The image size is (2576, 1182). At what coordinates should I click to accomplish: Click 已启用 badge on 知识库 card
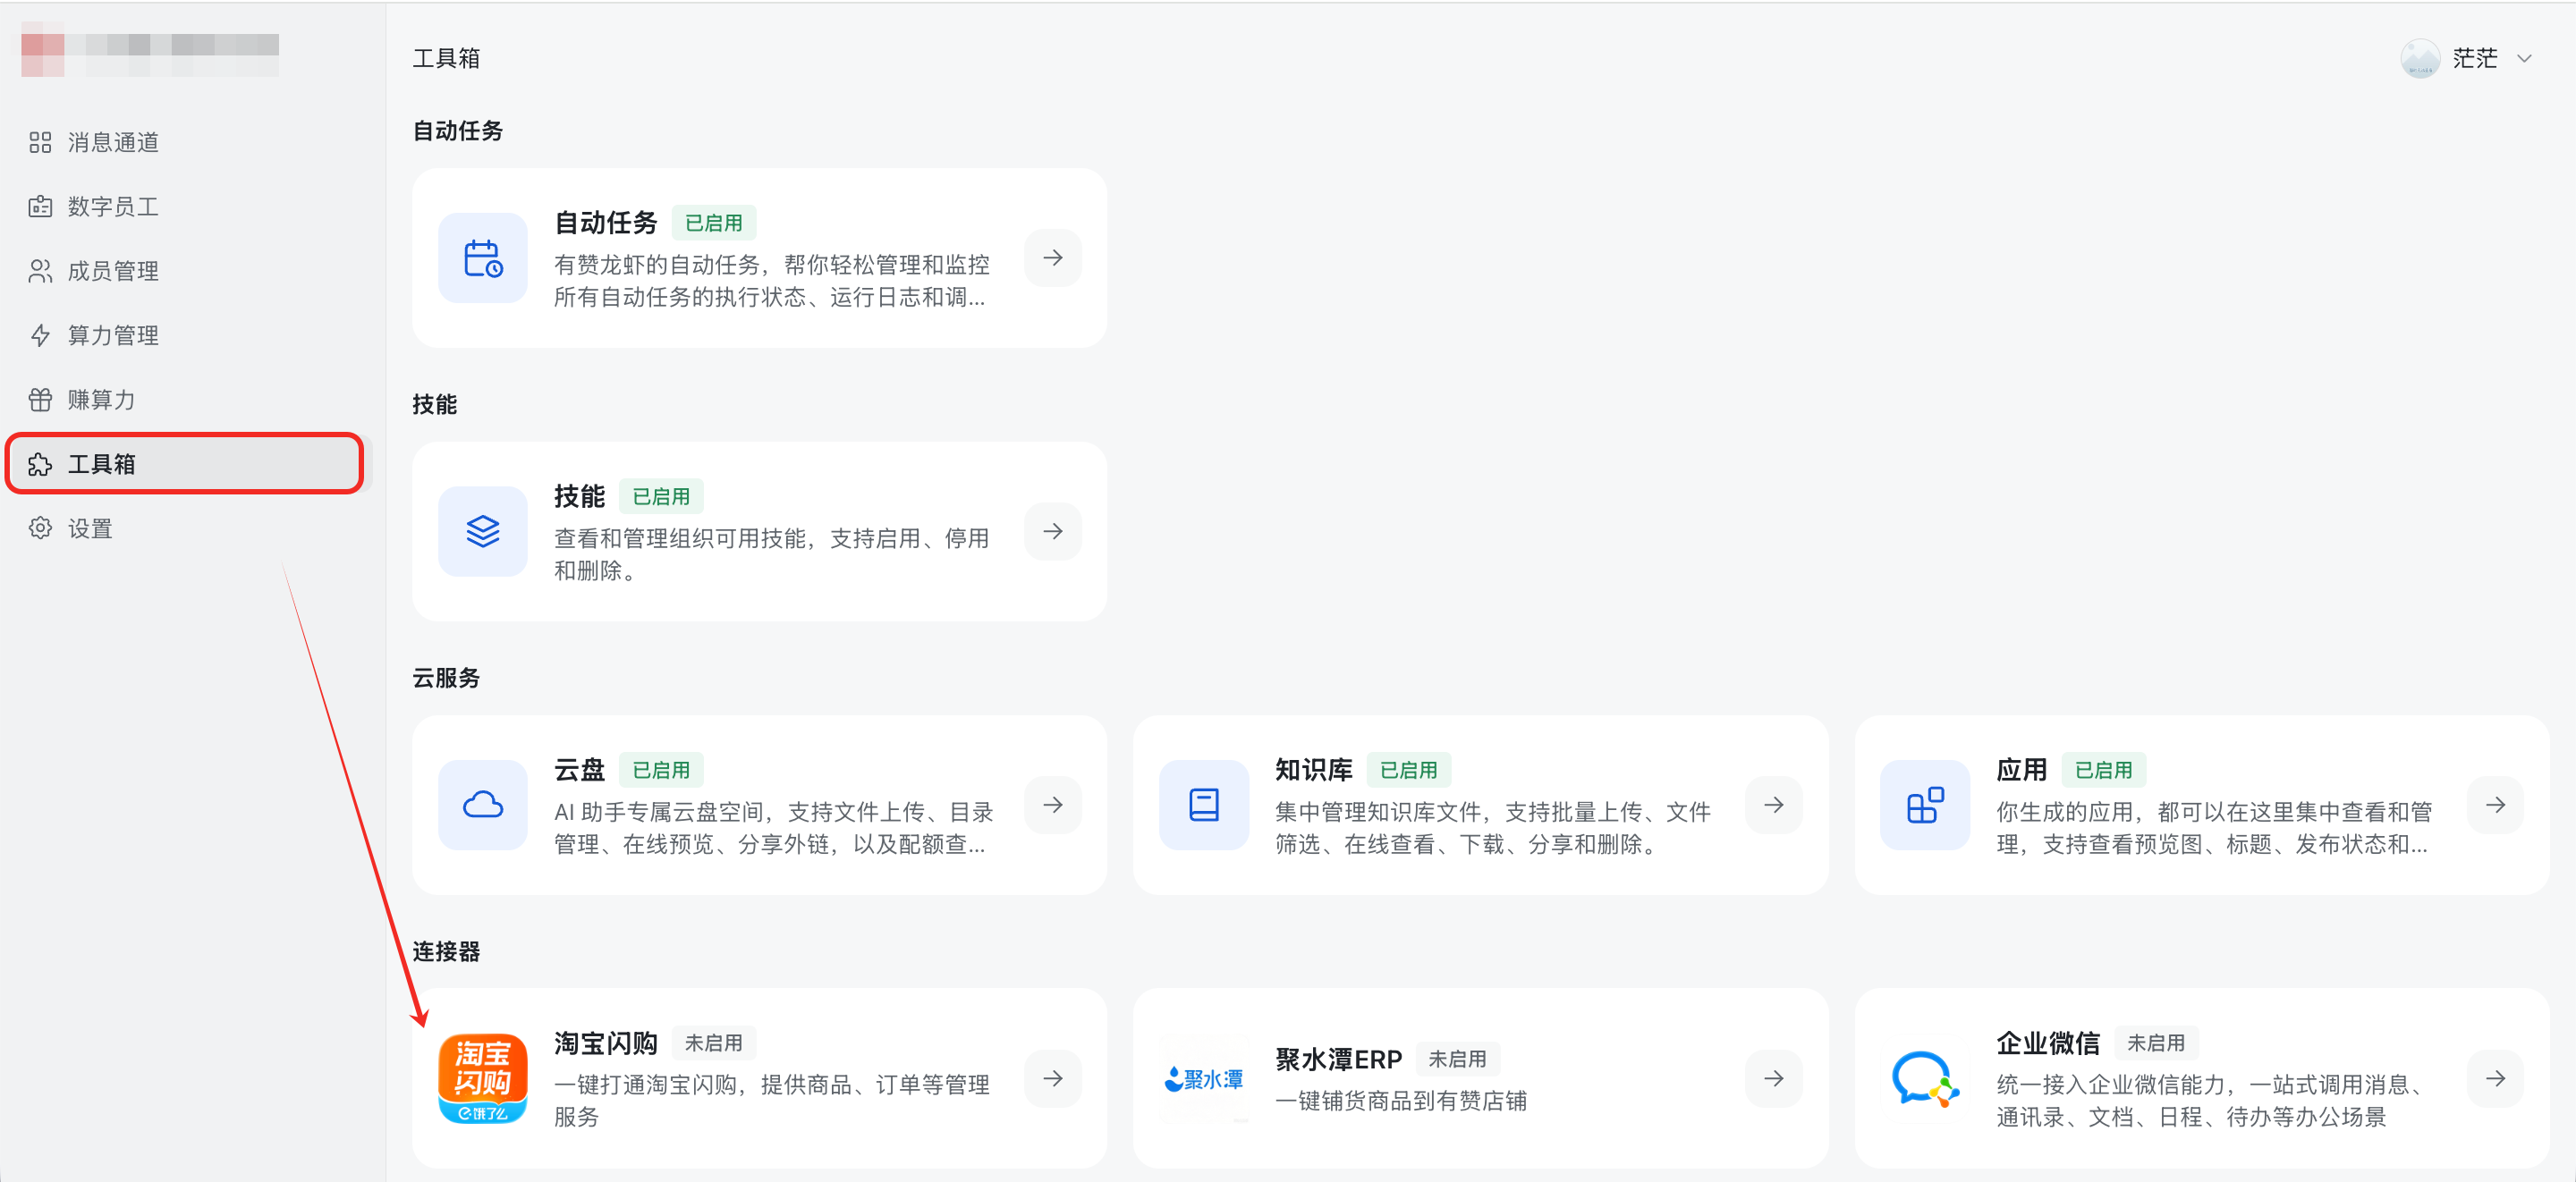point(1408,770)
